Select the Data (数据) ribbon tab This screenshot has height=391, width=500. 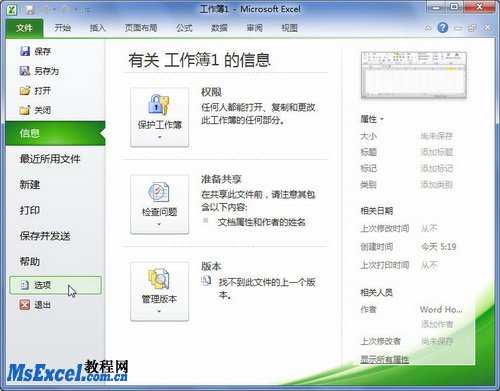point(219,28)
